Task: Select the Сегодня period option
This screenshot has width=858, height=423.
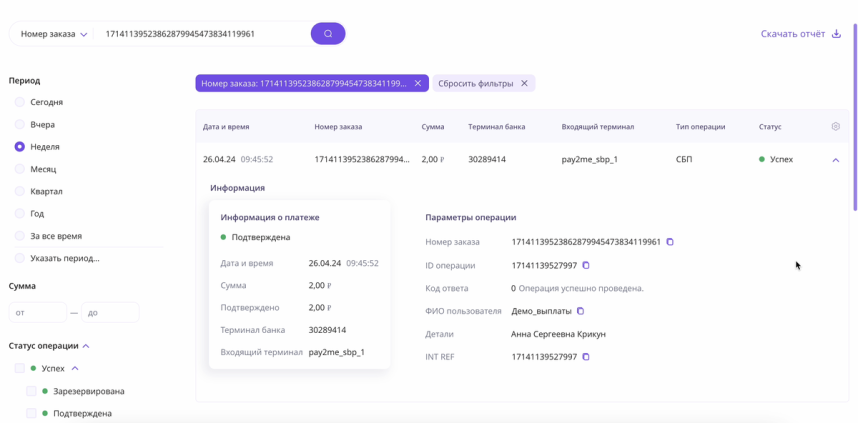Action: point(20,102)
